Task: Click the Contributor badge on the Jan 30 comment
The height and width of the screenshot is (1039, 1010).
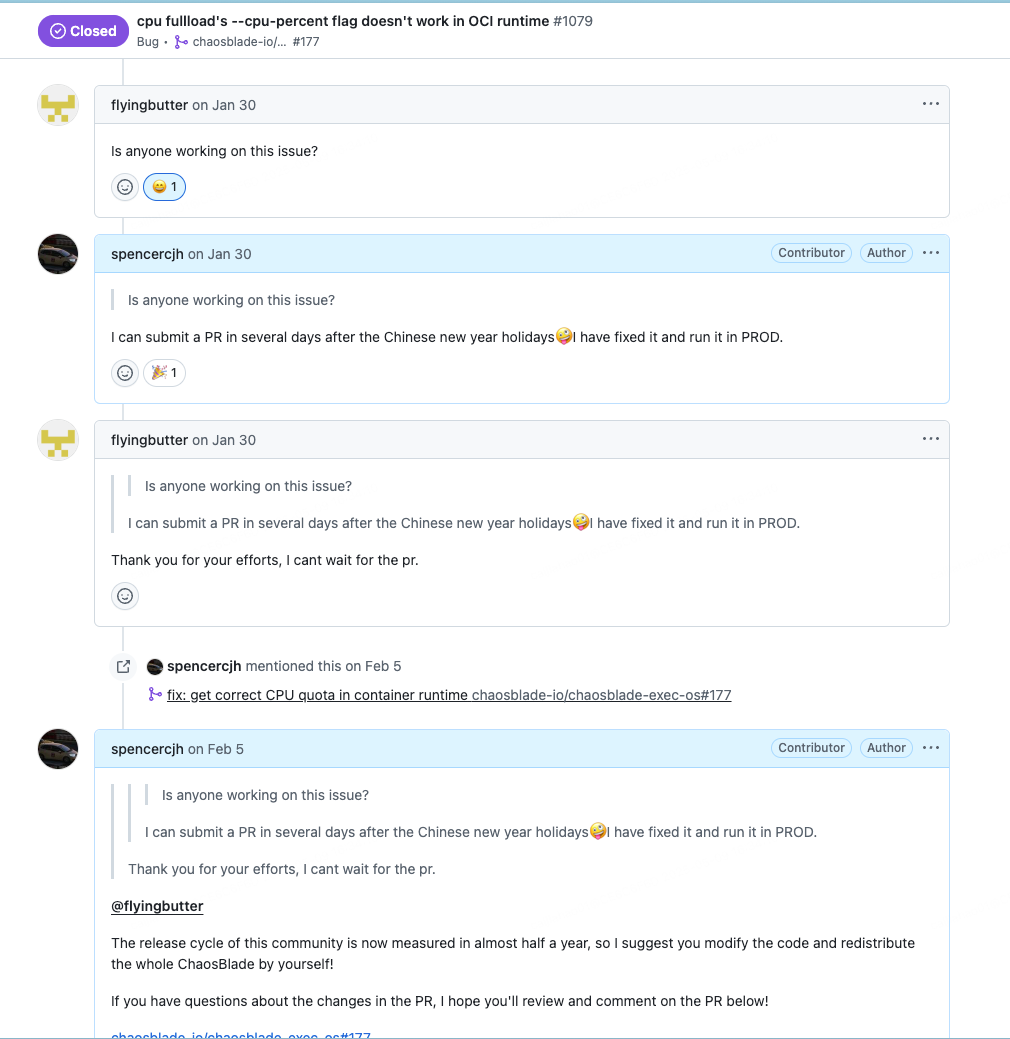Action: 811,253
